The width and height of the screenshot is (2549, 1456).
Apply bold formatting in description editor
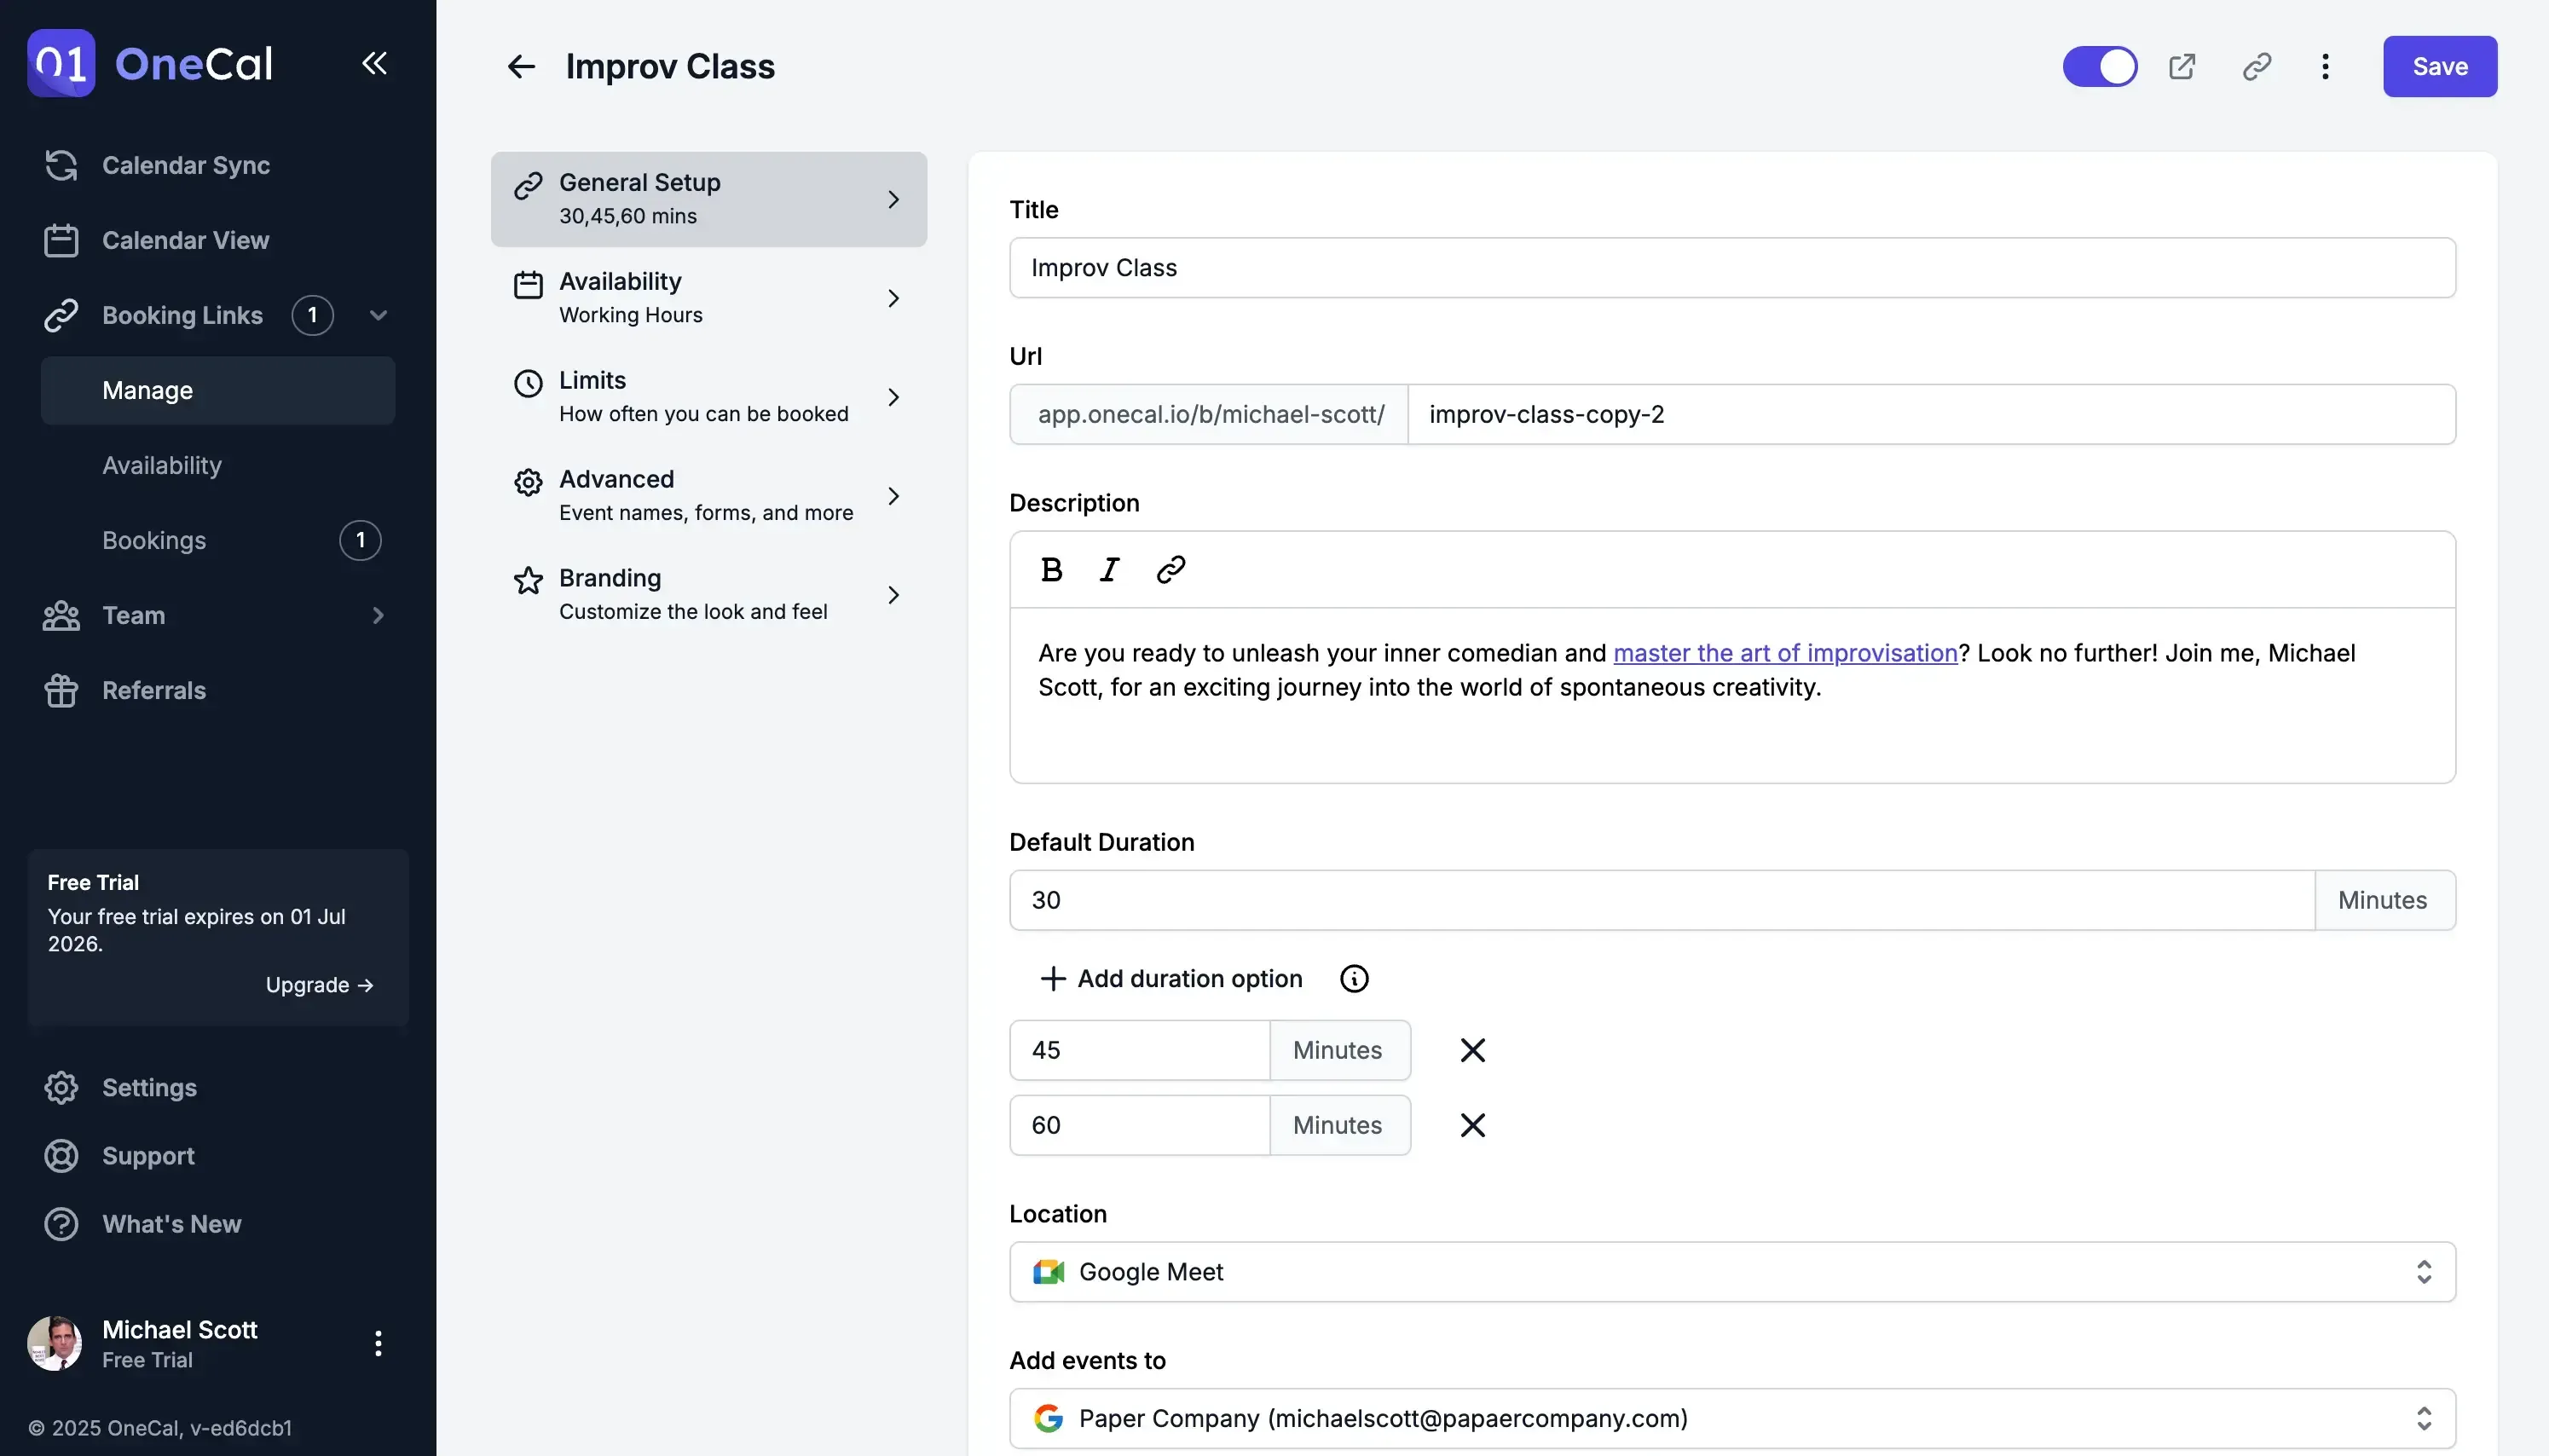pos(1050,569)
